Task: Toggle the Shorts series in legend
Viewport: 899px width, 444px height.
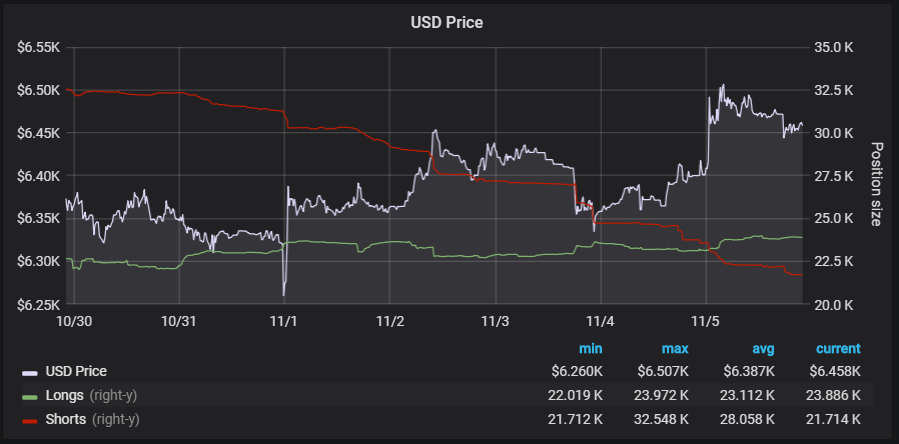Action: (x=67, y=419)
